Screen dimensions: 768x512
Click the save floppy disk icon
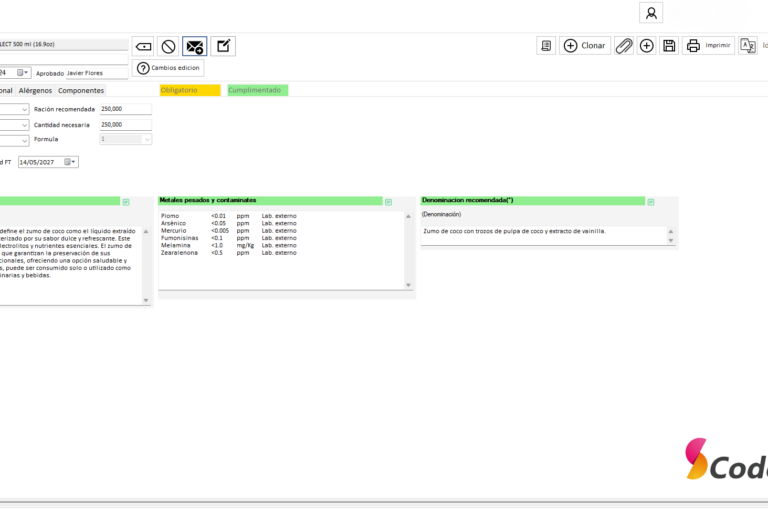(x=669, y=46)
